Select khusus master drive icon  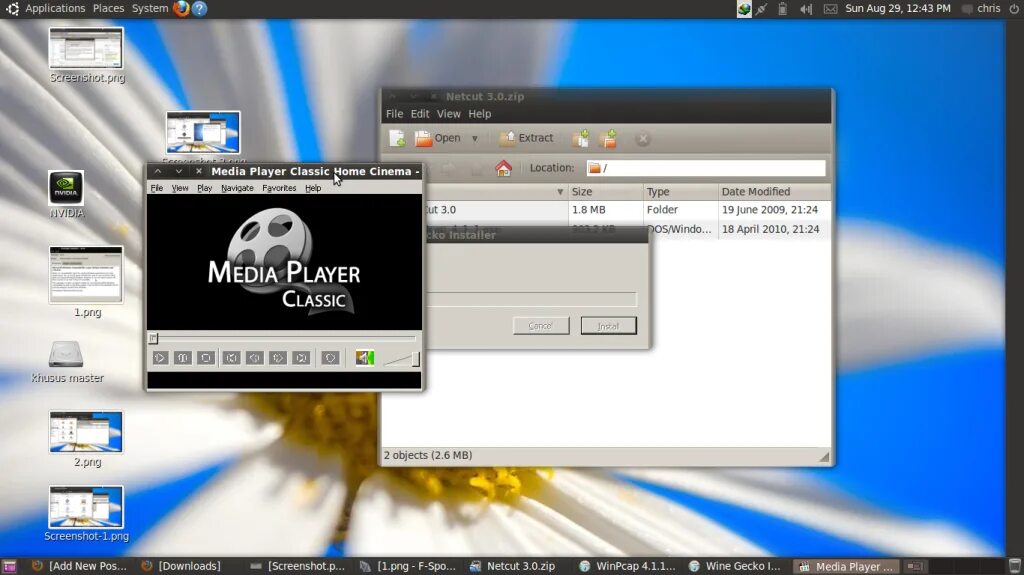pyautogui.click(x=66, y=355)
